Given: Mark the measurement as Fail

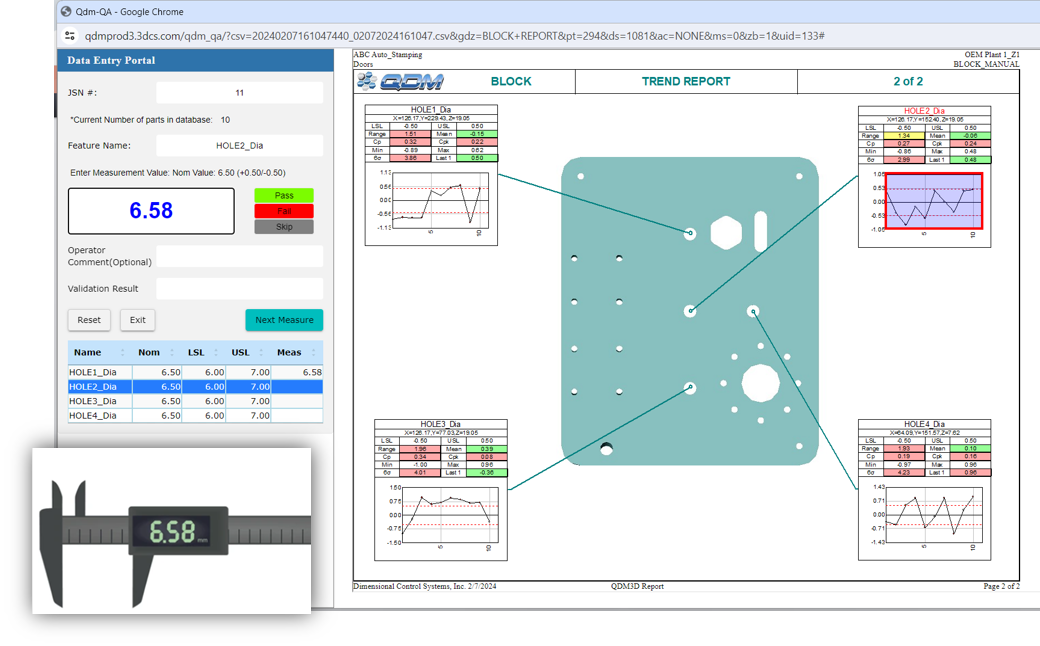Looking at the screenshot, I should 283,211.
